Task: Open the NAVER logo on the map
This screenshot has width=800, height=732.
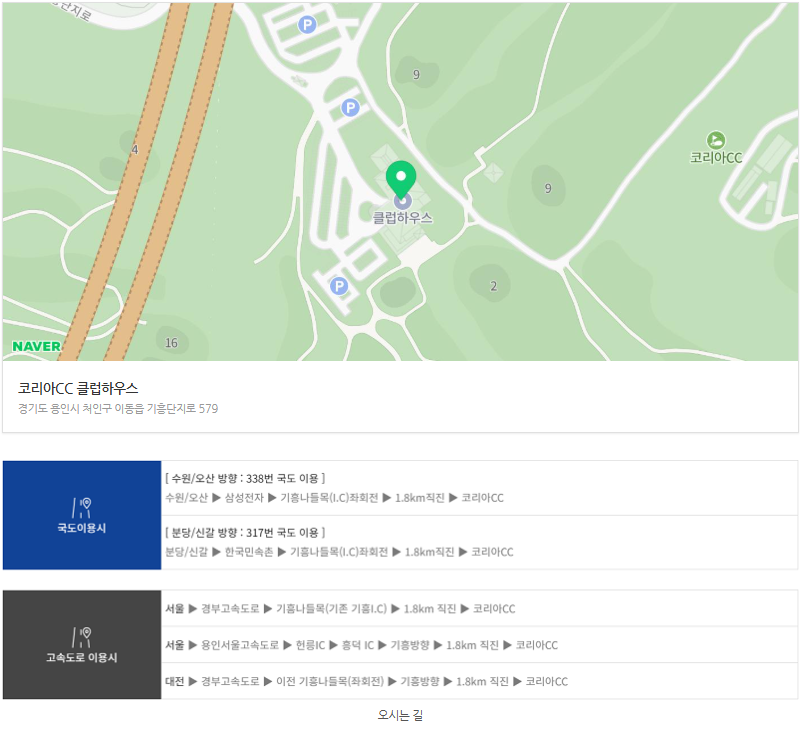Action: pyautogui.click(x=36, y=346)
